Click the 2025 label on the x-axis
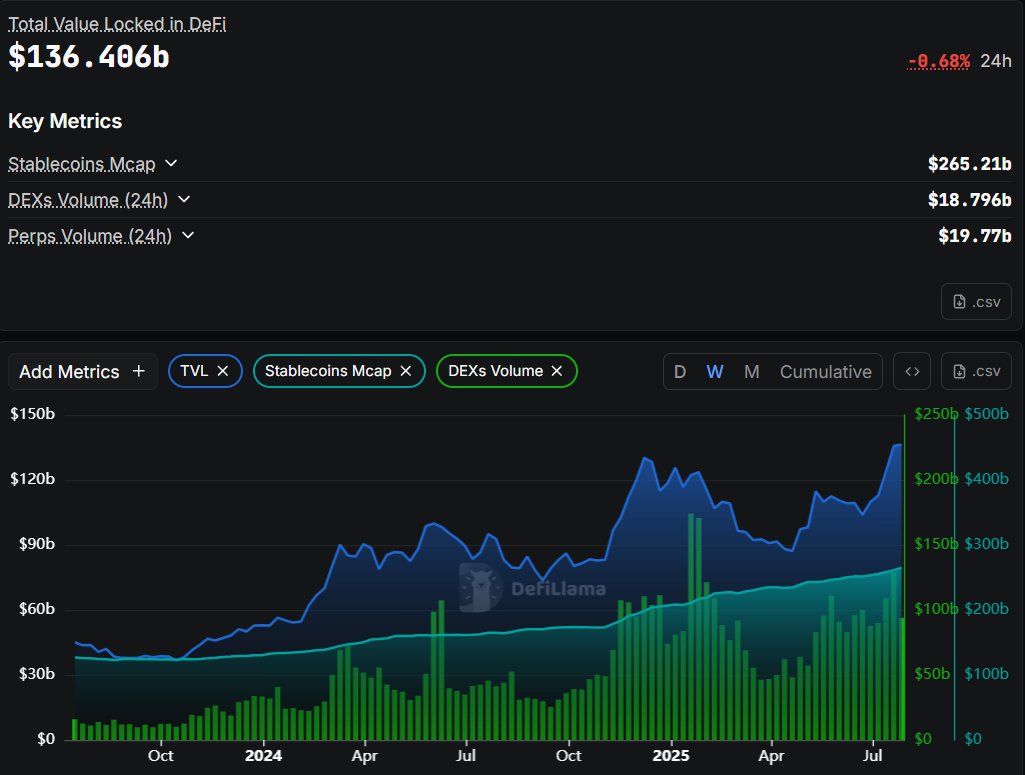 pos(671,756)
